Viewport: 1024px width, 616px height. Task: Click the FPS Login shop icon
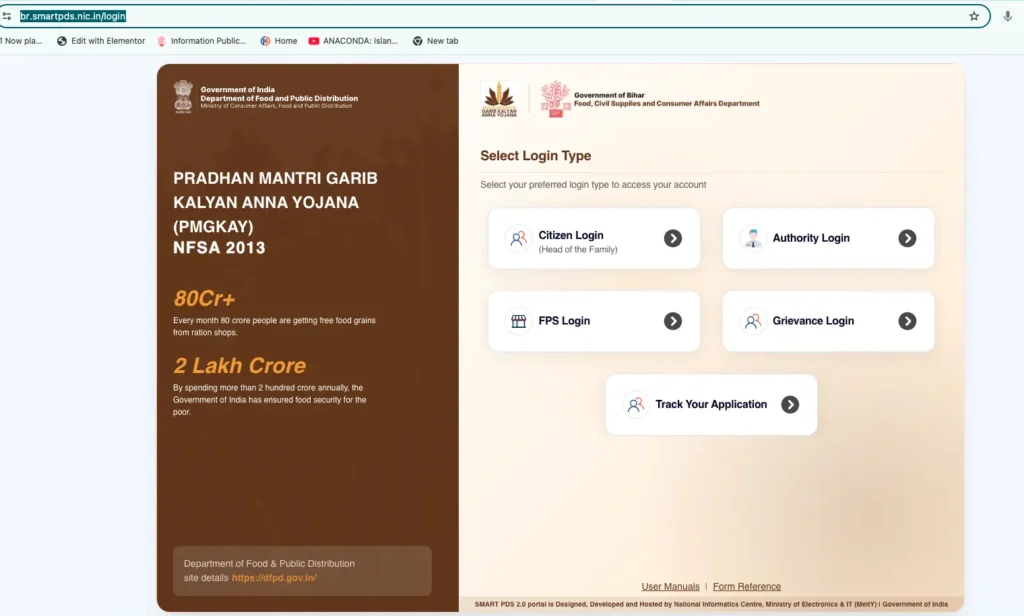click(x=518, y=321)
